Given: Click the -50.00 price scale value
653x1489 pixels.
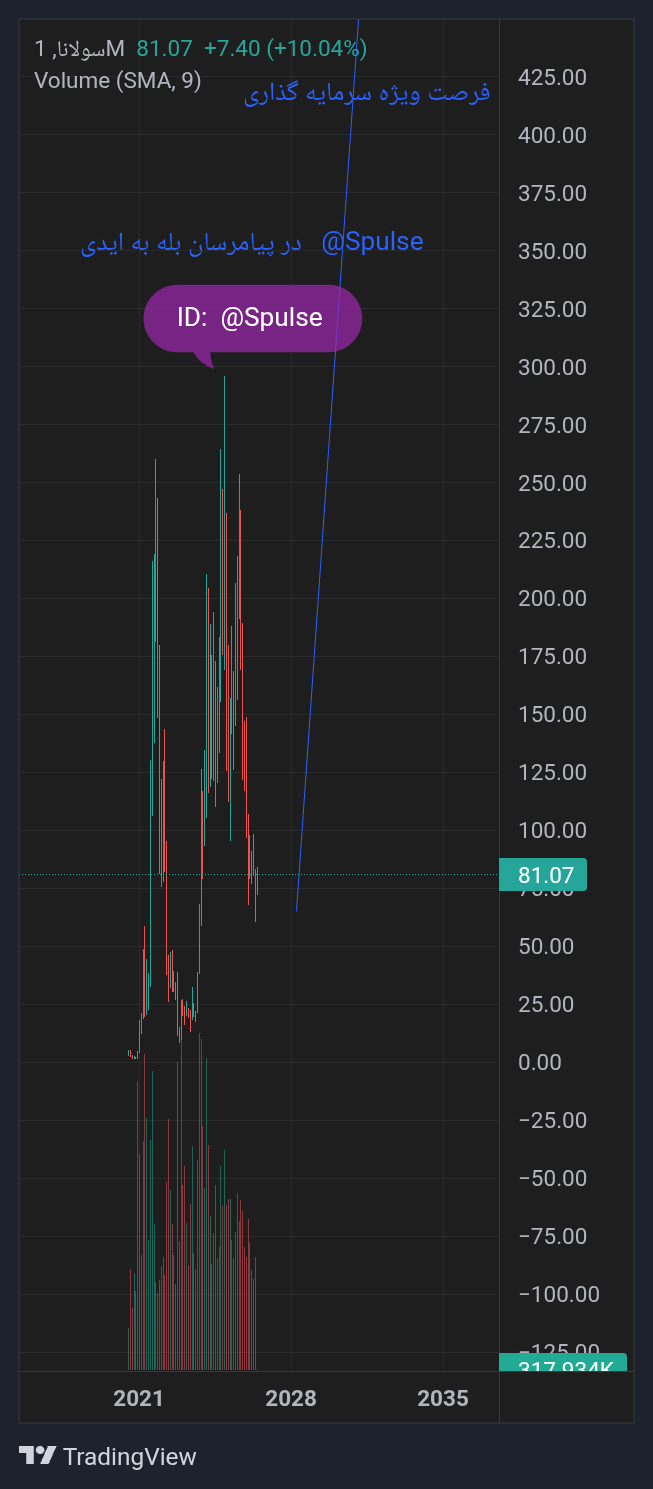Looking at the screenshot, I should point(553,1178).
